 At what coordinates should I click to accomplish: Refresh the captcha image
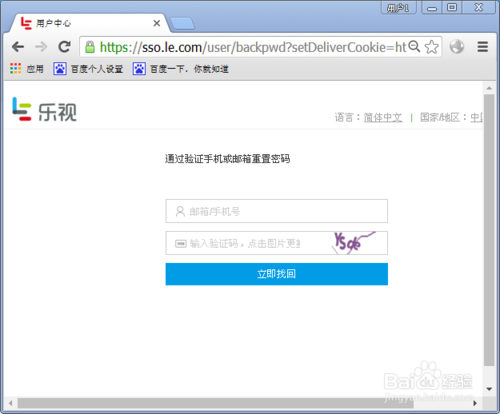click(354, 243)
